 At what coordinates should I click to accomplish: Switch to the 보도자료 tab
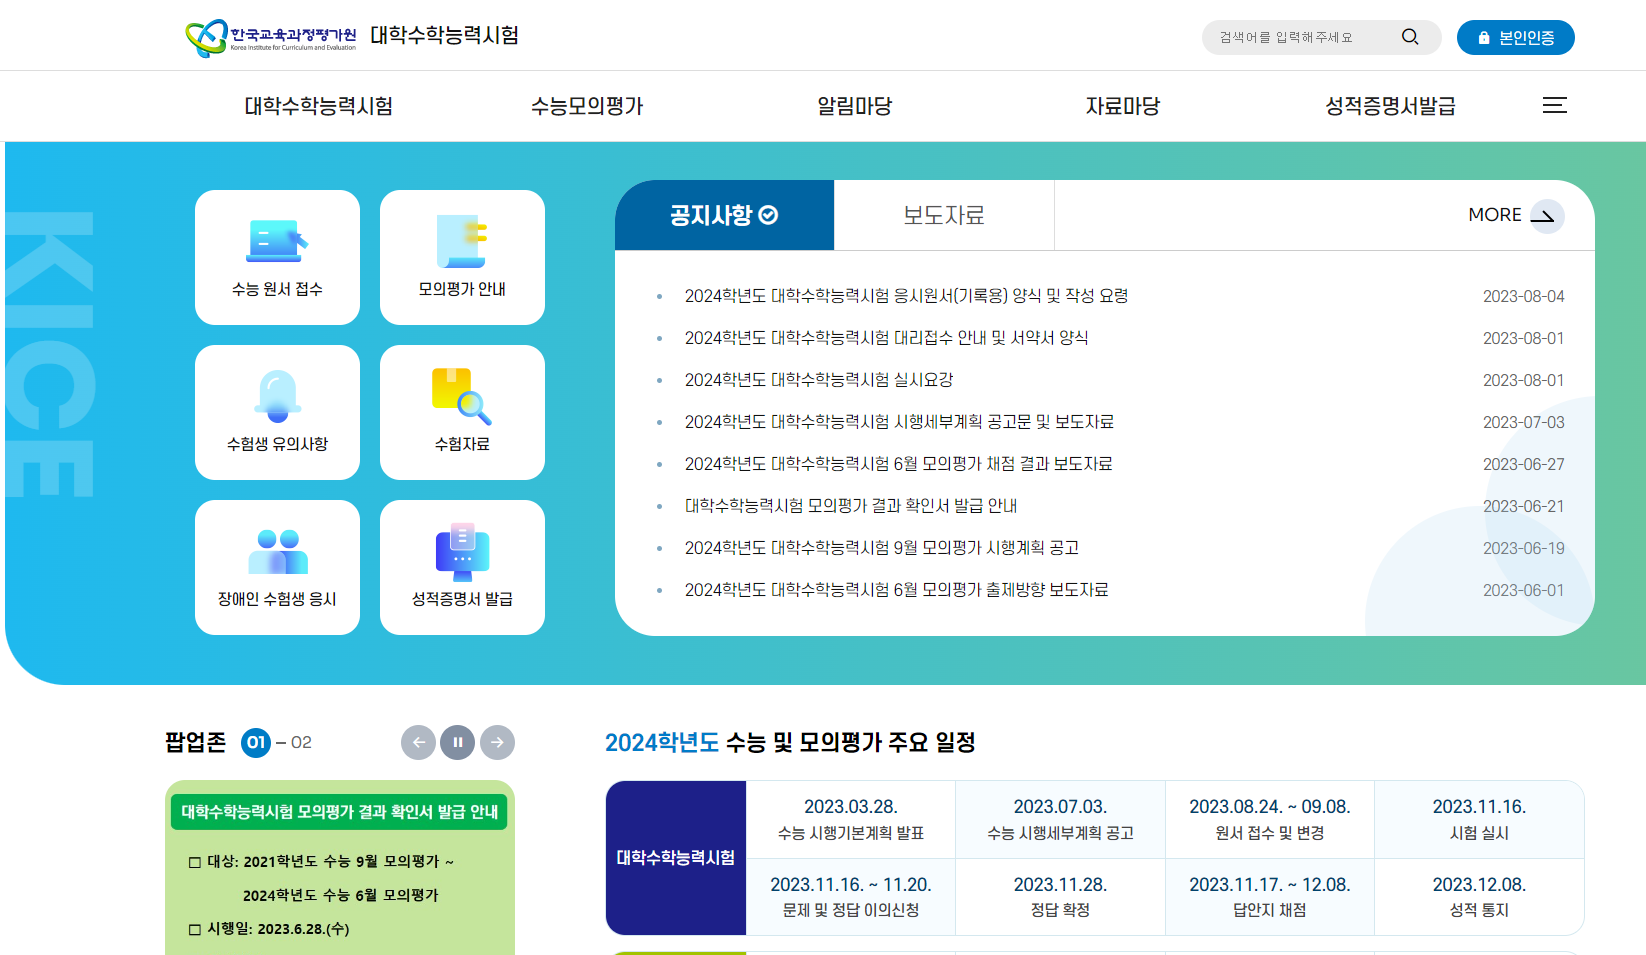click(944, 215)
